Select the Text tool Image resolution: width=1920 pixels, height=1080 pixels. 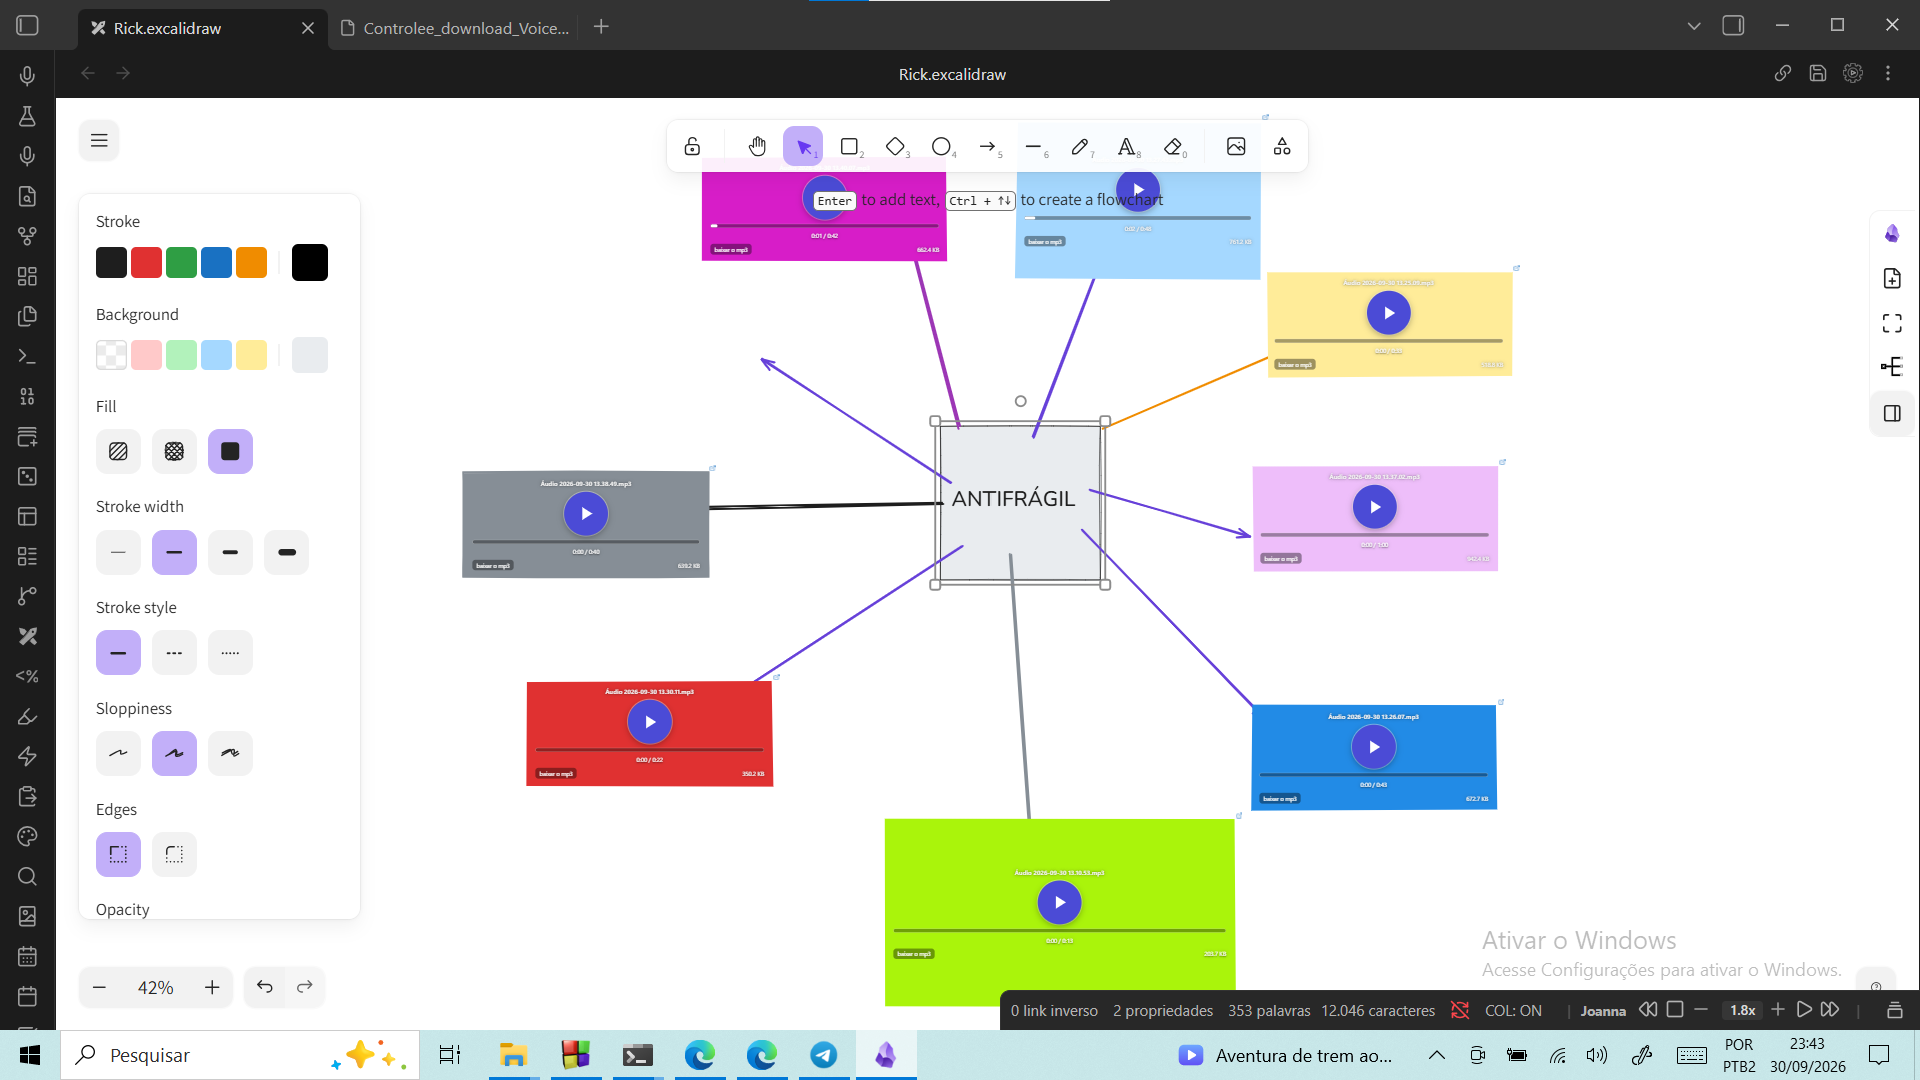pos(1127,147)
